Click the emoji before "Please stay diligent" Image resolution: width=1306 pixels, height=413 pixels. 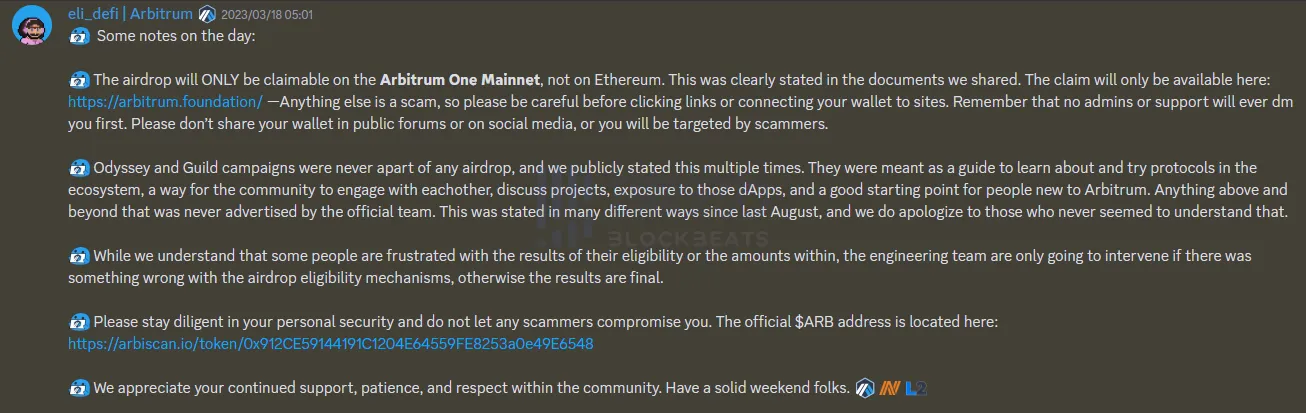pyautogui.click(x=79, y=321)
